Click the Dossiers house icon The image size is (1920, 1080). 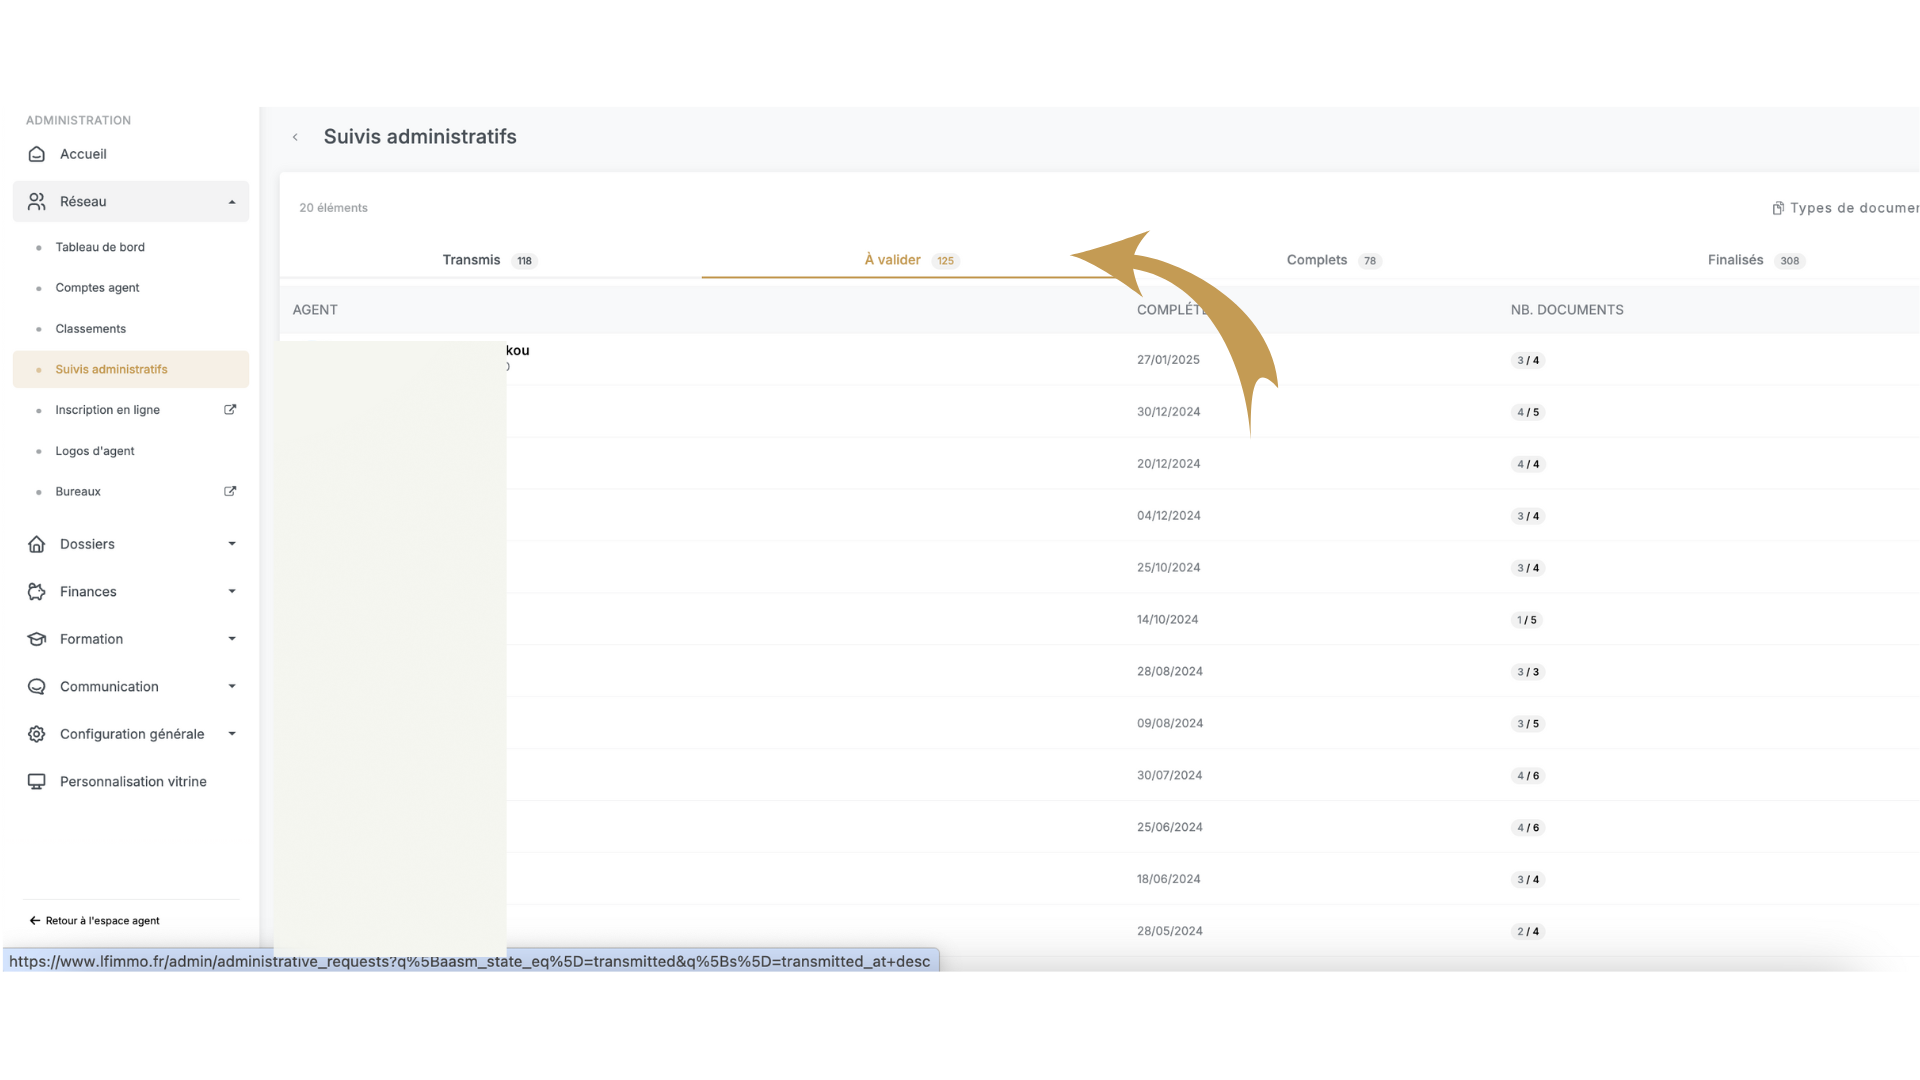(37, 544)
